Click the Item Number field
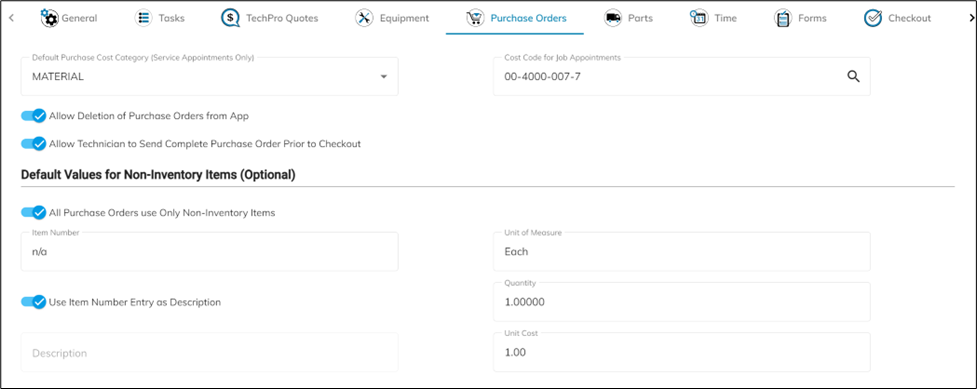Screen dimensions: 977x389 pyautogui.click(x=209, y=252)
